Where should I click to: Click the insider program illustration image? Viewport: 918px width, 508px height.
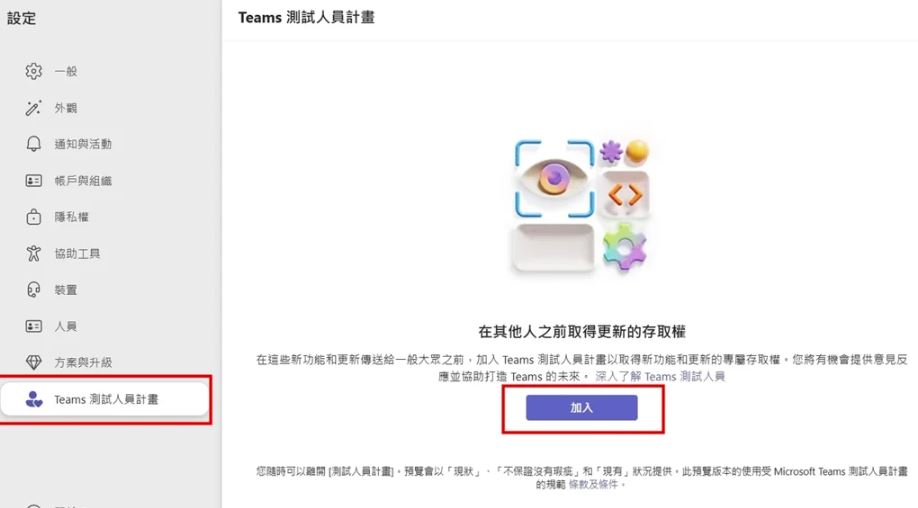click(x=581, y=206)
